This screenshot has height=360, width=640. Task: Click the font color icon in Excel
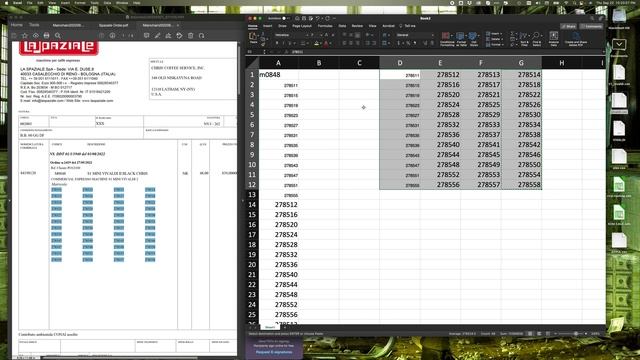(x=326, y=43)
